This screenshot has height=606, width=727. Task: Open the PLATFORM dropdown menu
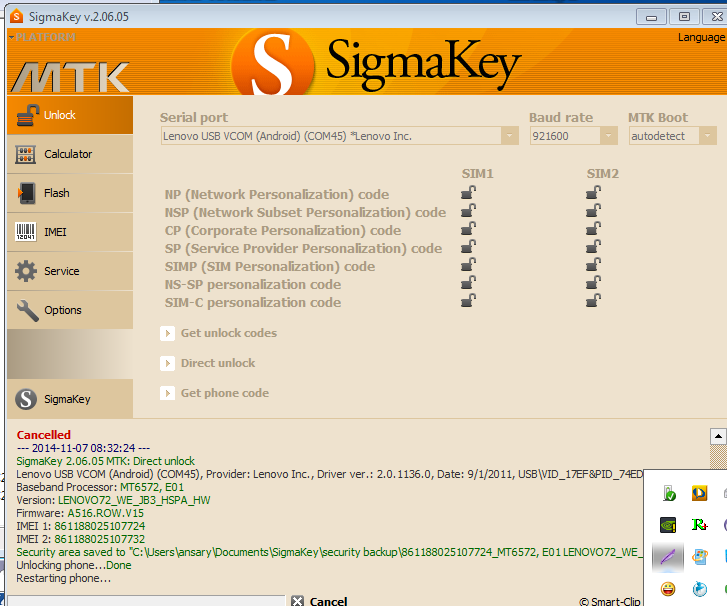tap(42, 37)
